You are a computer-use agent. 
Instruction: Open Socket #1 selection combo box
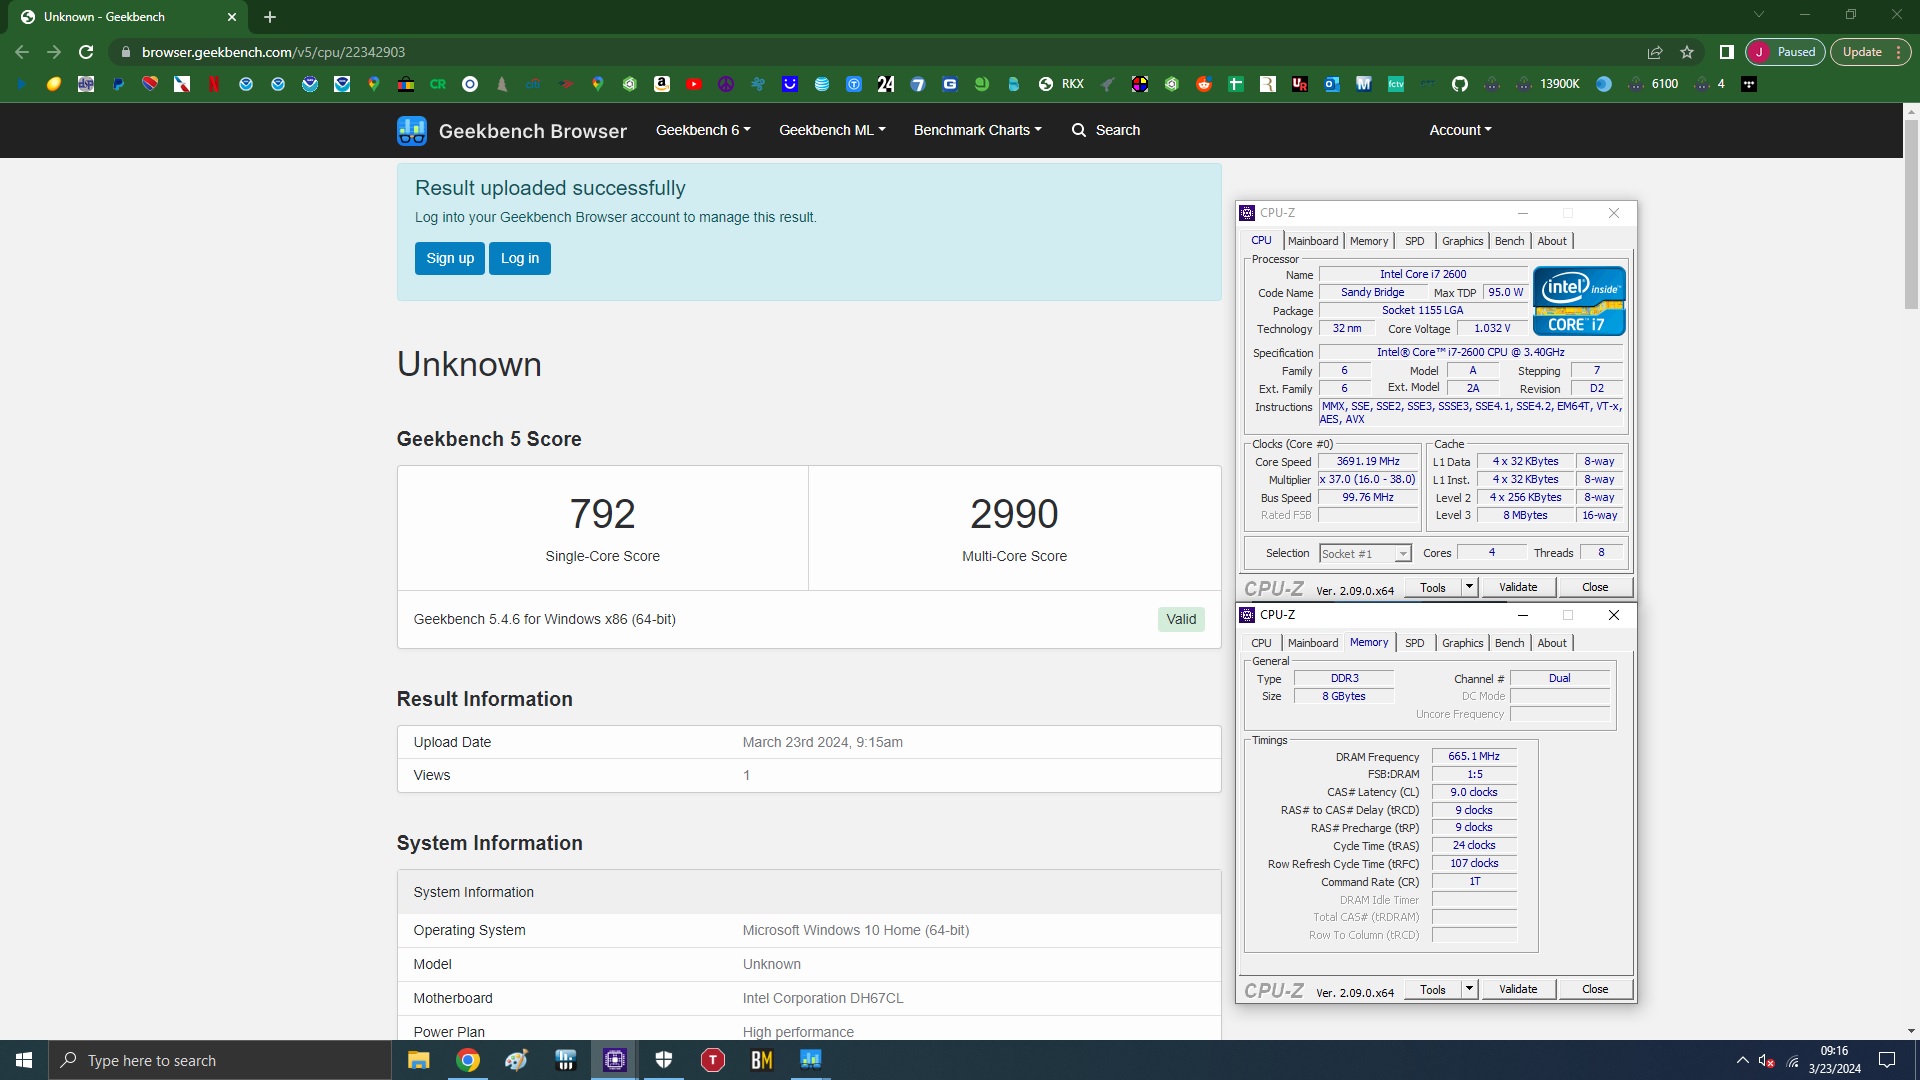pyautogui.click(x=1364, y=553)
